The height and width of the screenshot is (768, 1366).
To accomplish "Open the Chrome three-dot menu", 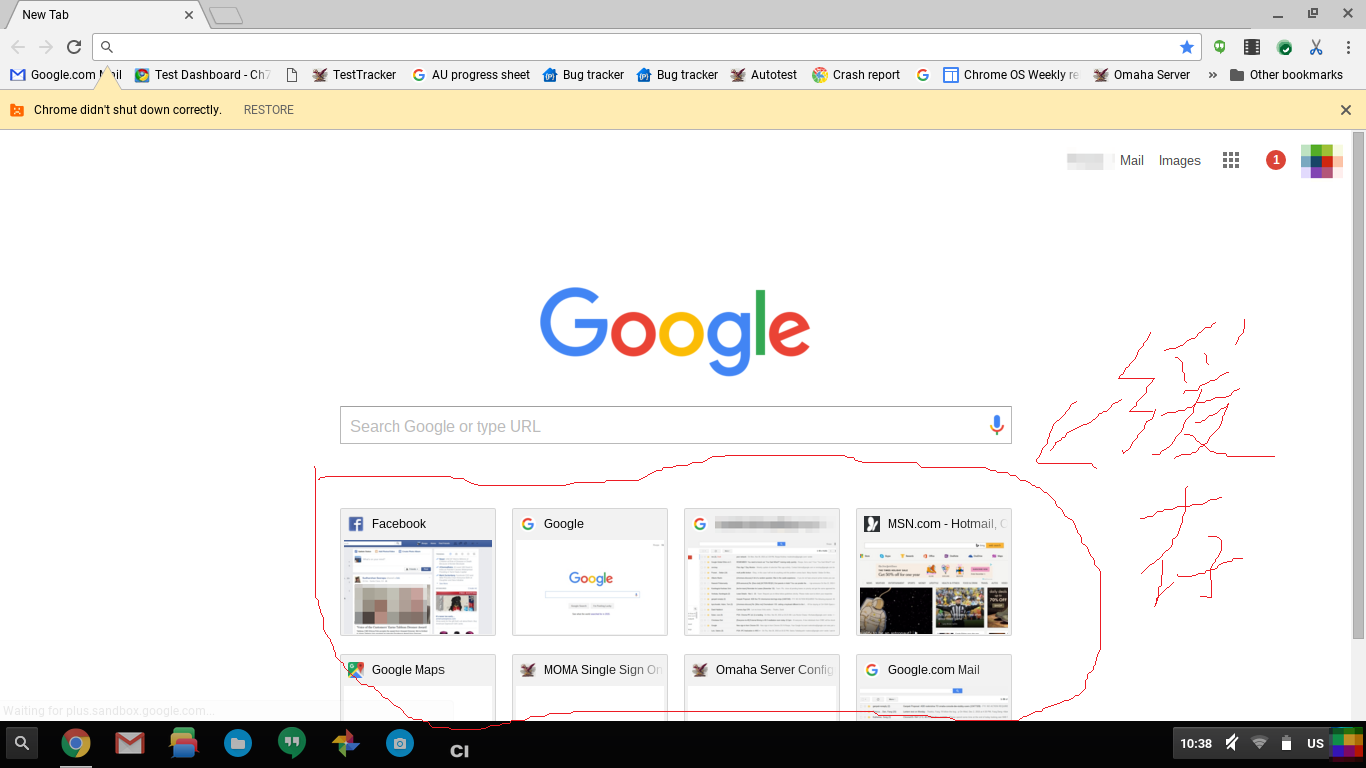I will tap(1348, 47).
